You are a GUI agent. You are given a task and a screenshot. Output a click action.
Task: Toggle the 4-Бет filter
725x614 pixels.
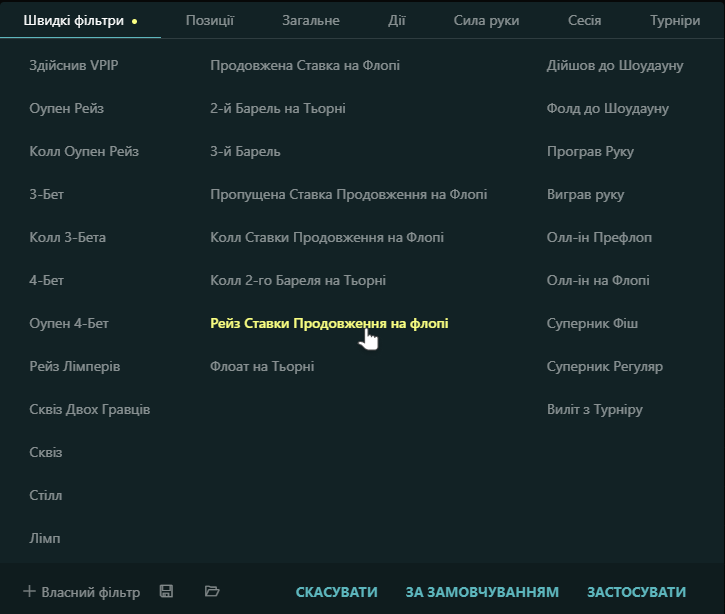point(47,280)
